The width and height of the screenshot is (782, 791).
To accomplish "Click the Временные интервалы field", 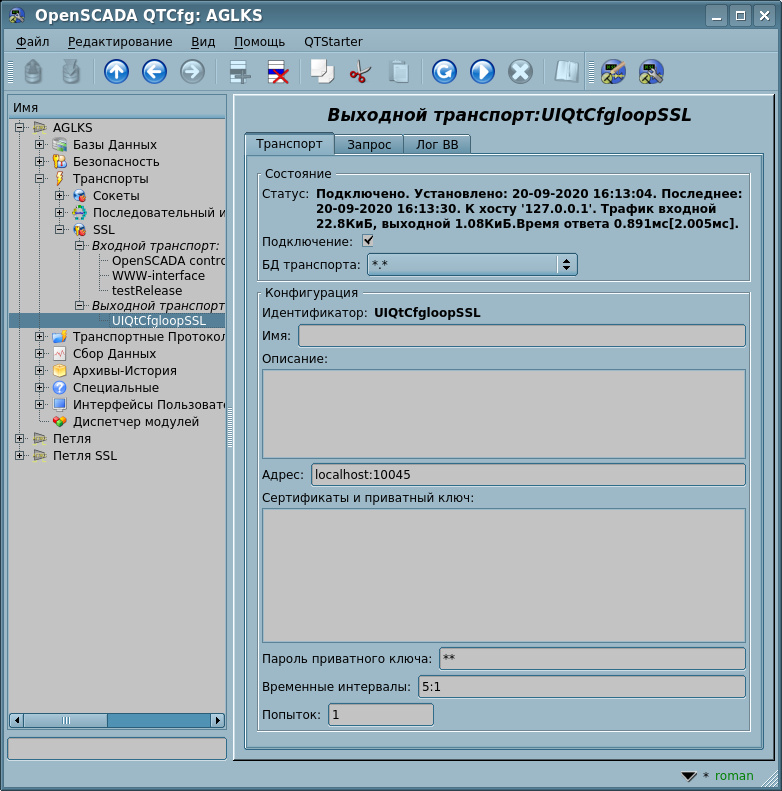I will click(582, 687).
